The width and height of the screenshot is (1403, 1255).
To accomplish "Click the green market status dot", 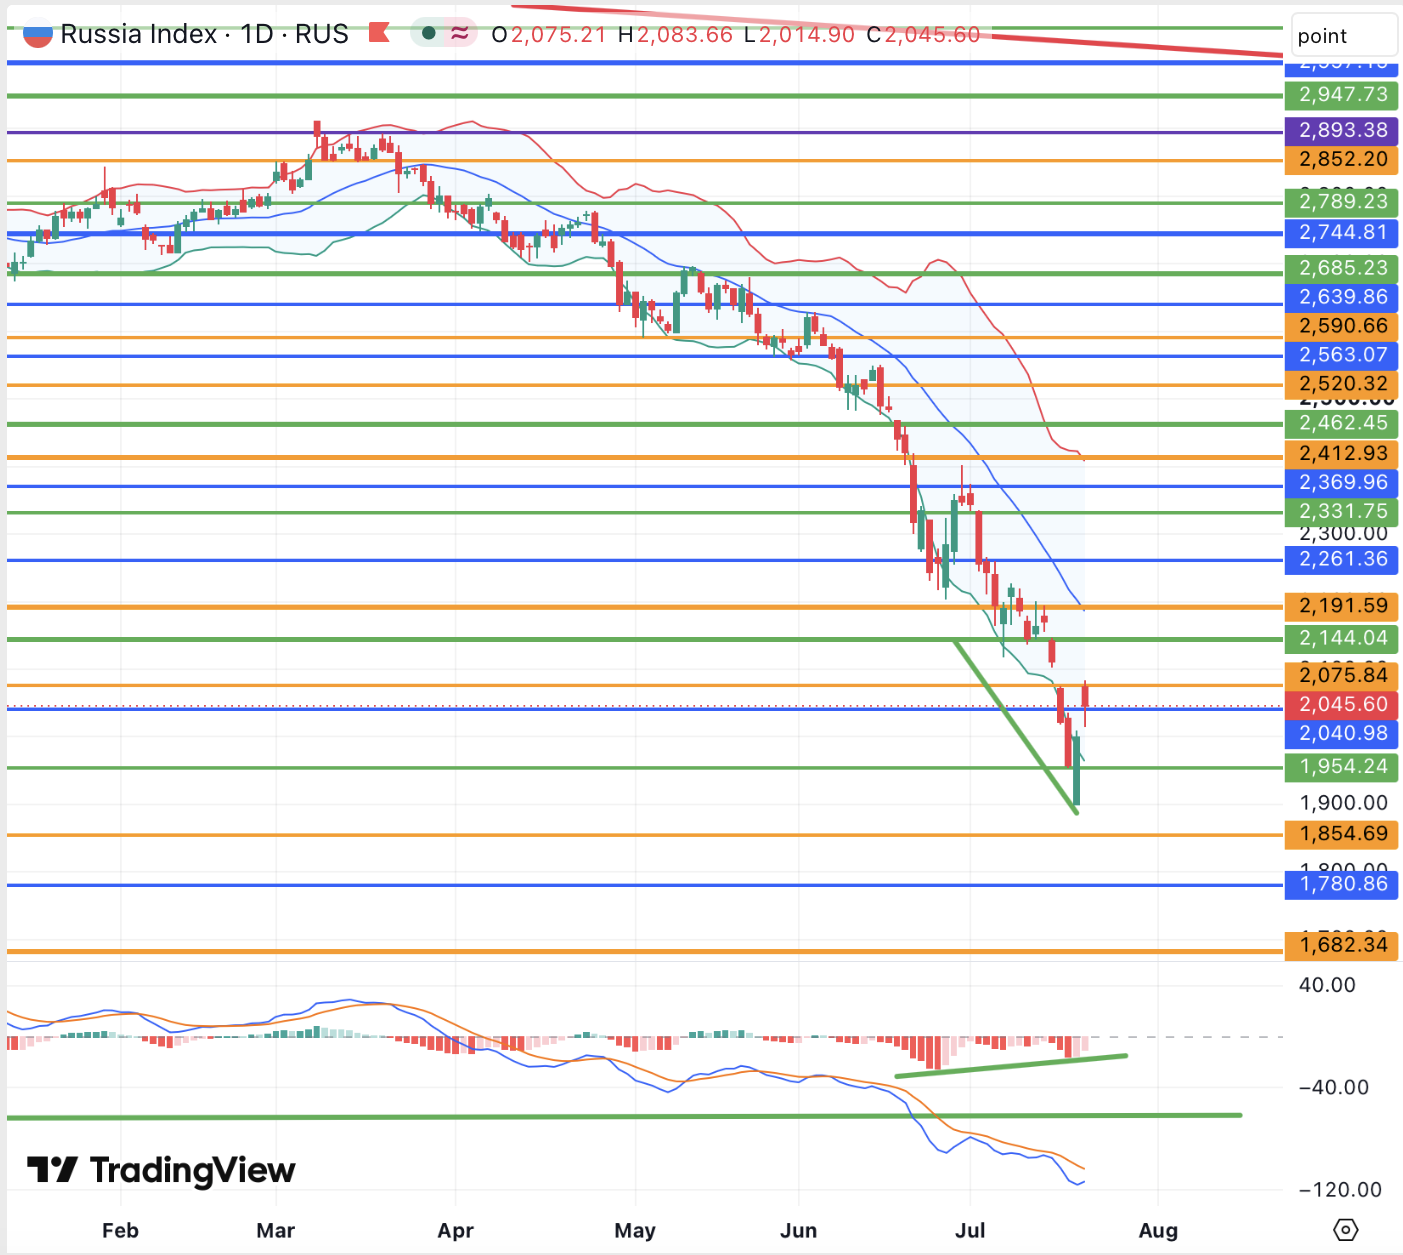I will (429, 33).
